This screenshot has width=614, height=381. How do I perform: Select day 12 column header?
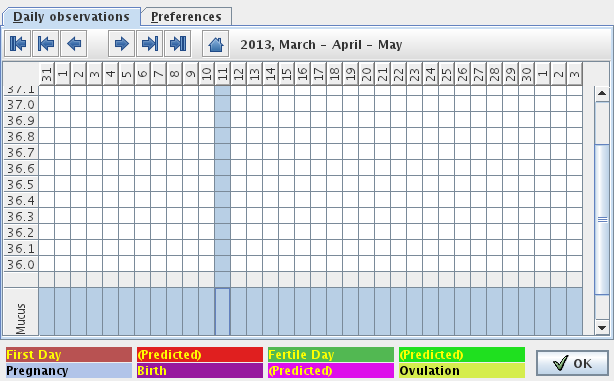point(238,74)
